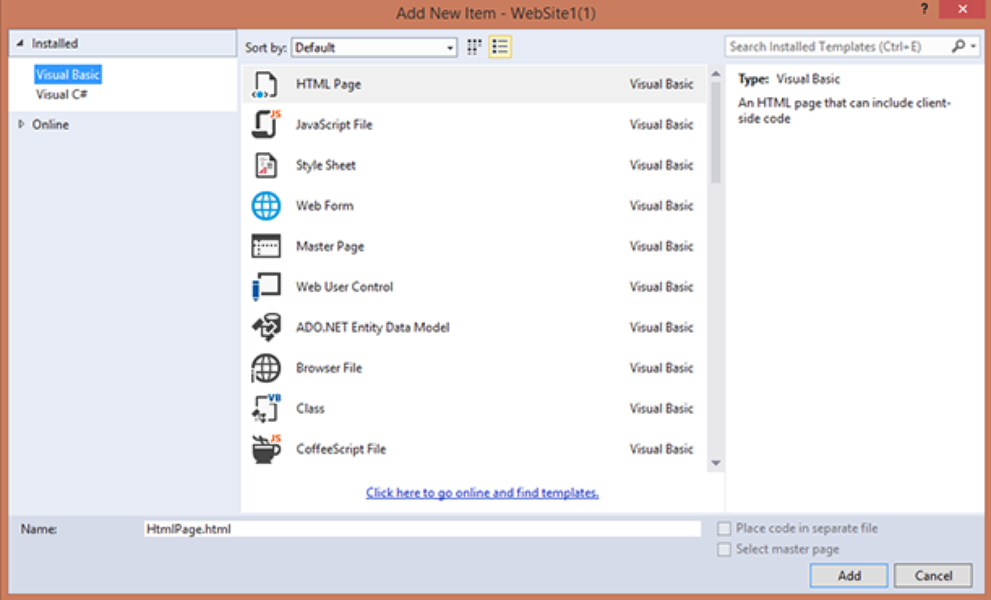The width and height of the screenshot is (991, 600).
Task: Click the "JavaScript File" template name
Action: 334,125
